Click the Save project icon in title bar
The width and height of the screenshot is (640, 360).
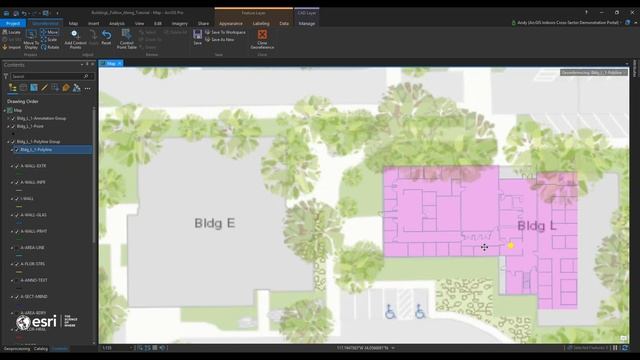16,13
